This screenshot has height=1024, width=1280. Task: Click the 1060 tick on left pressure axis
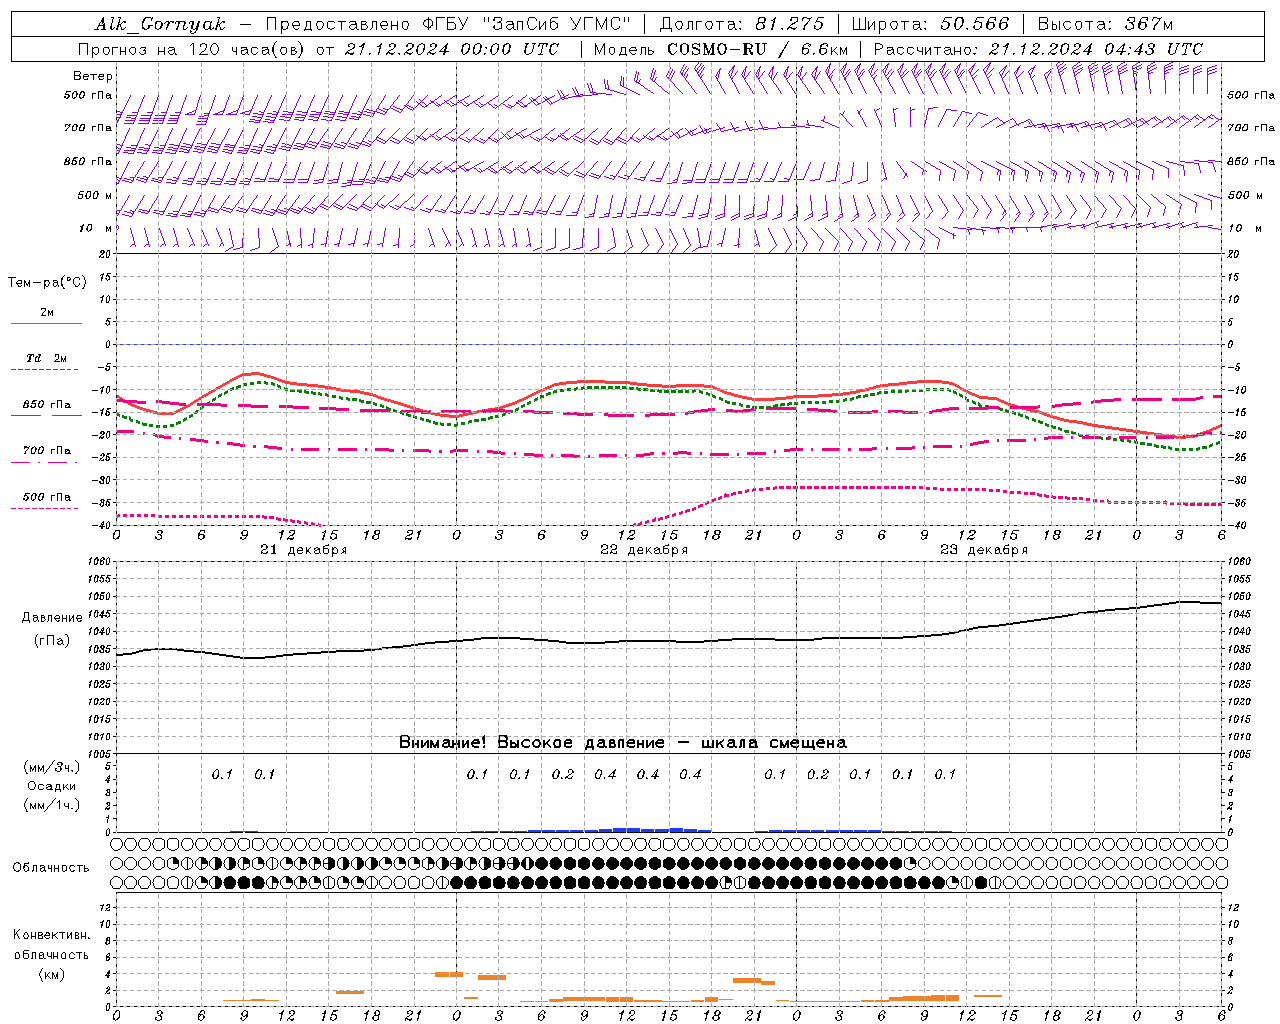click(102, 562)
